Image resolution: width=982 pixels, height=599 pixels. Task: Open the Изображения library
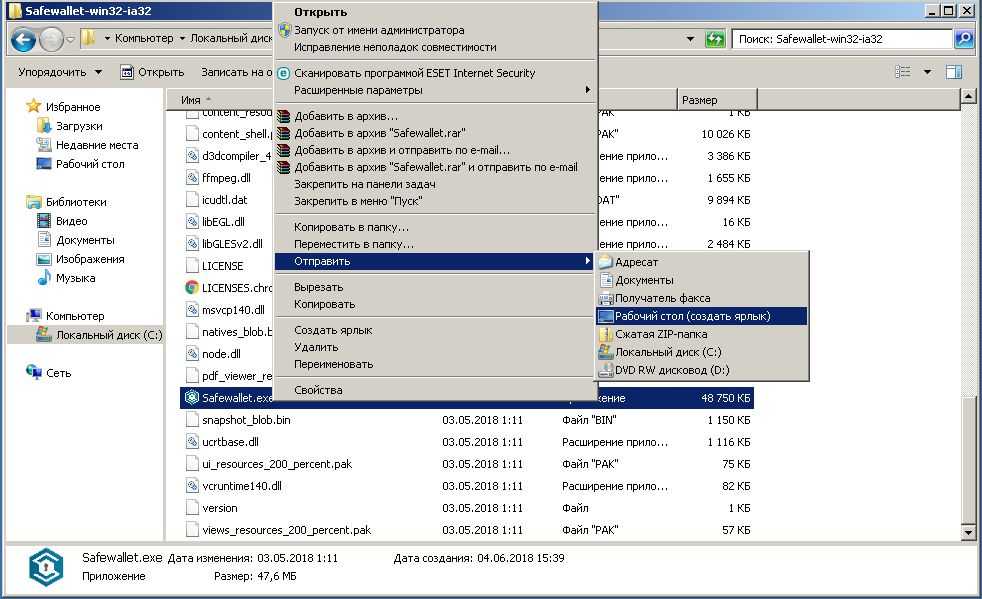pyautogui.click(x=90, y=259)
